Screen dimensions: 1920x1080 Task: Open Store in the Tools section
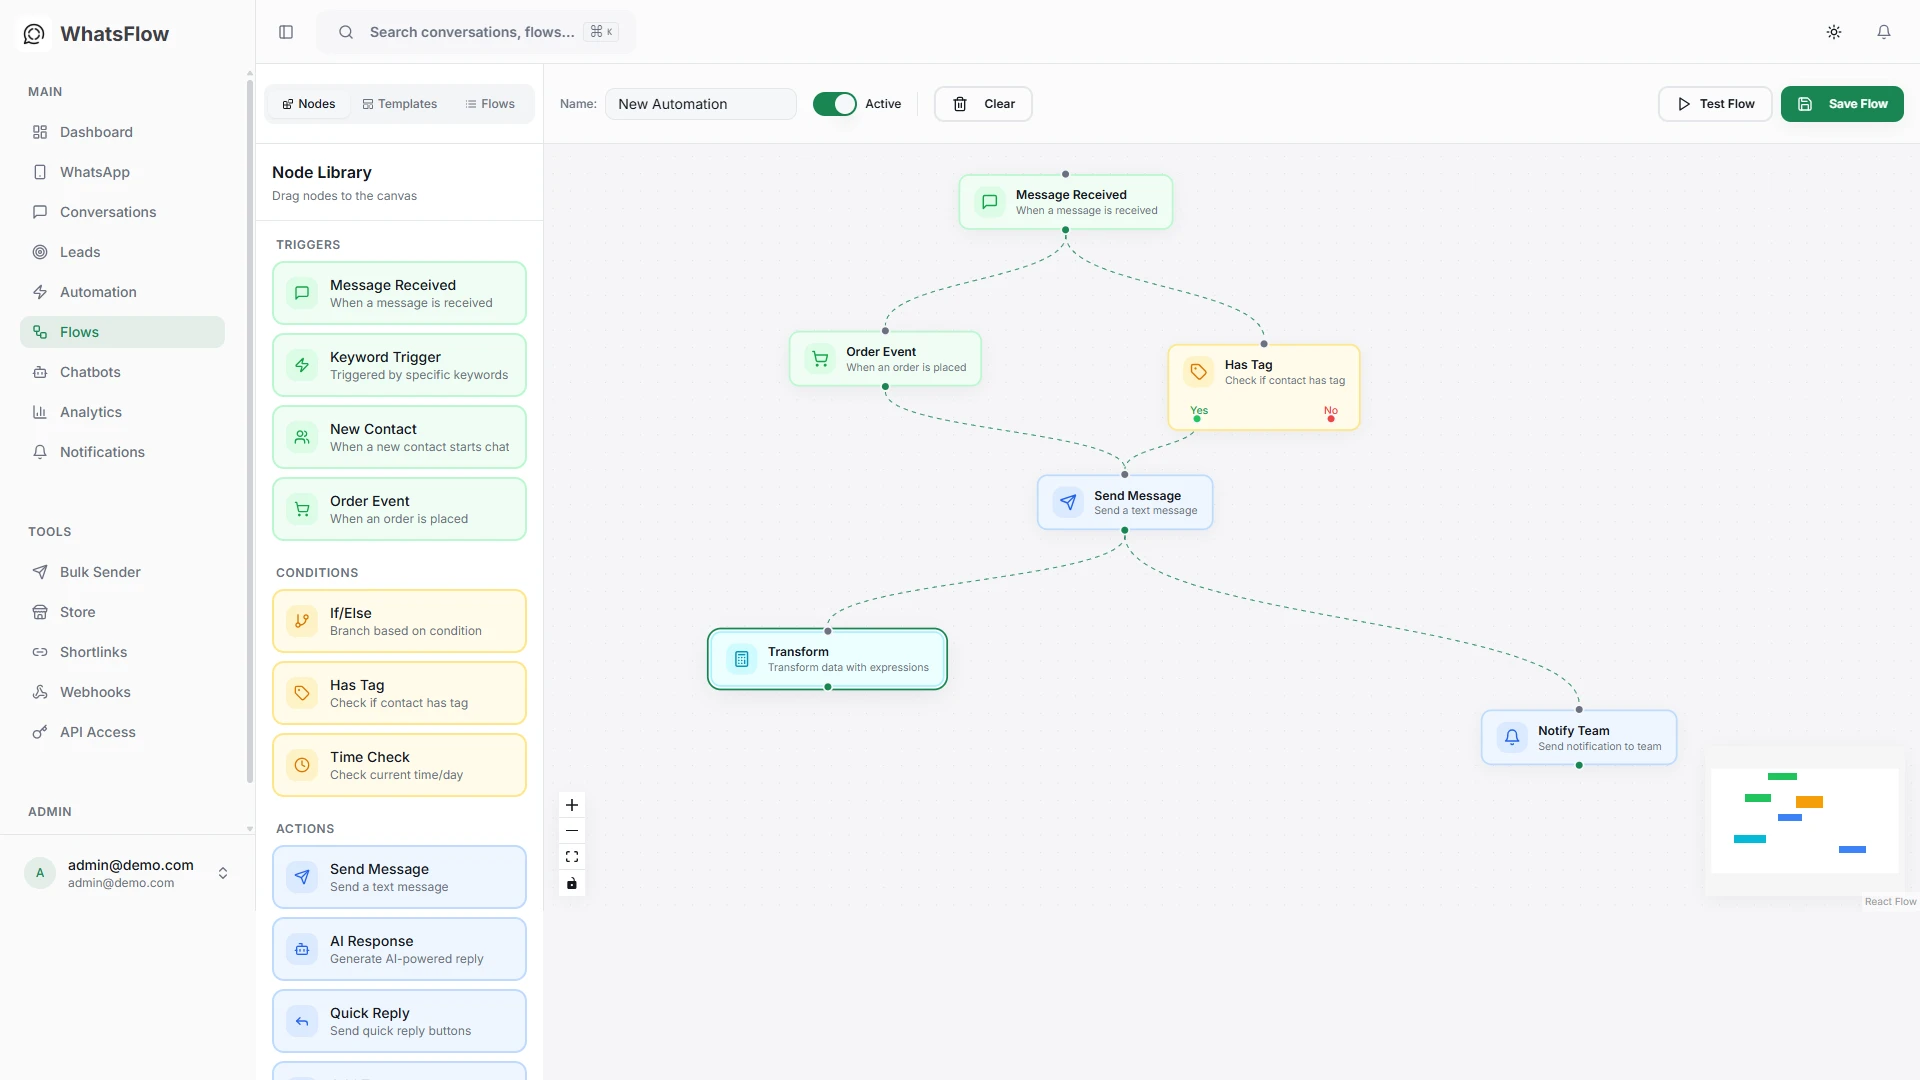point(122,612)
